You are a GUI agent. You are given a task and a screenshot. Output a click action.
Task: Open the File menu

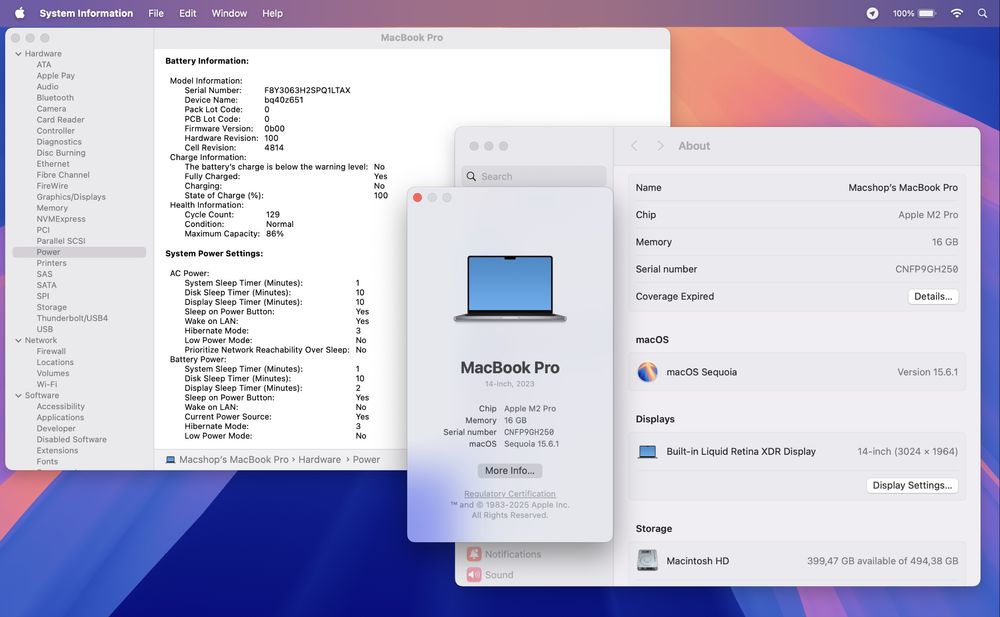156,13
